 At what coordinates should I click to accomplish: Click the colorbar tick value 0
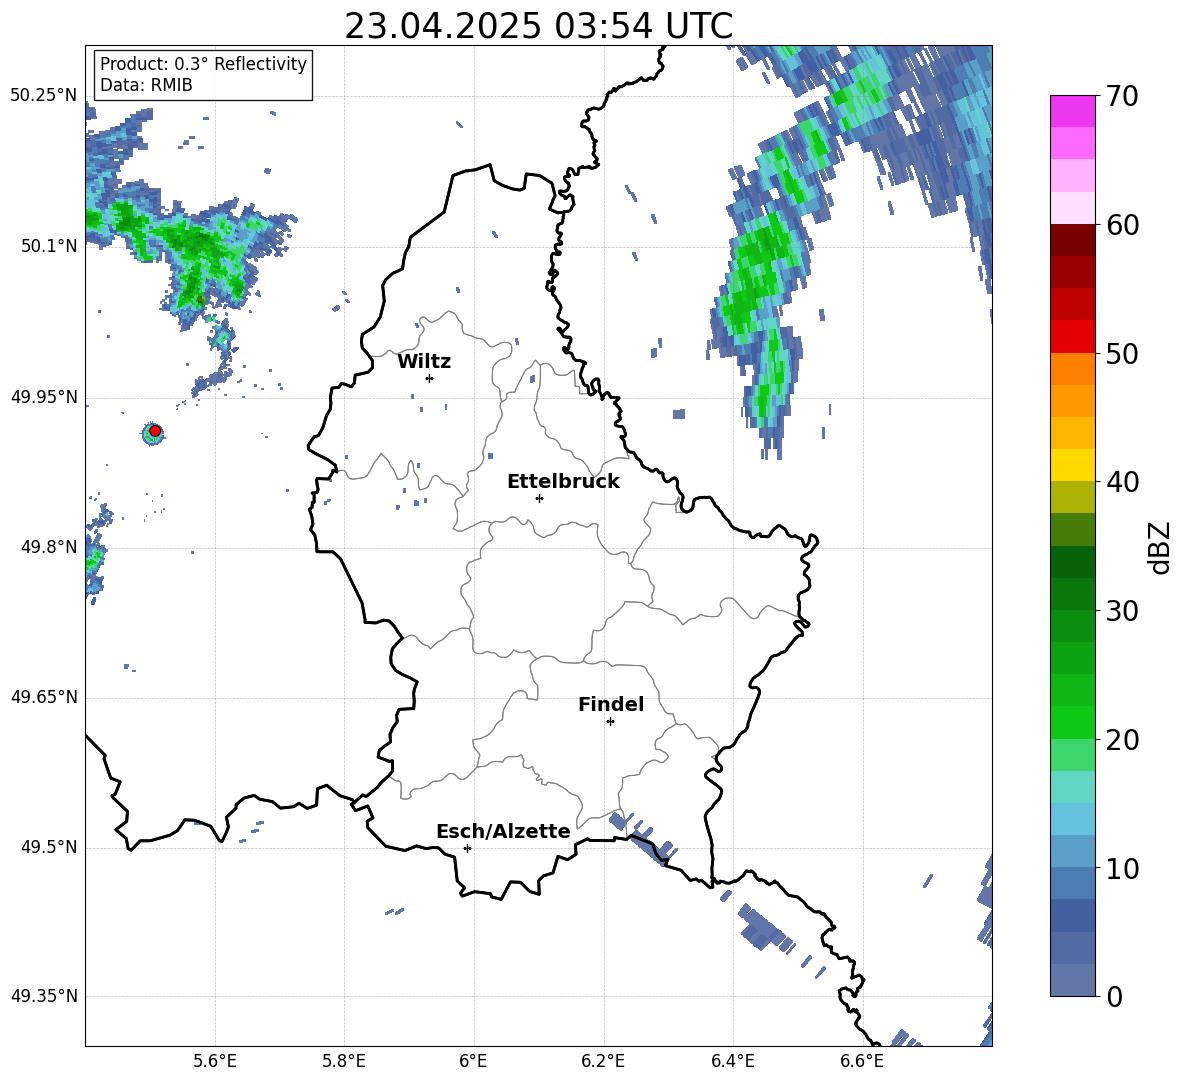pyautogui.click(x=1114, y=997)
